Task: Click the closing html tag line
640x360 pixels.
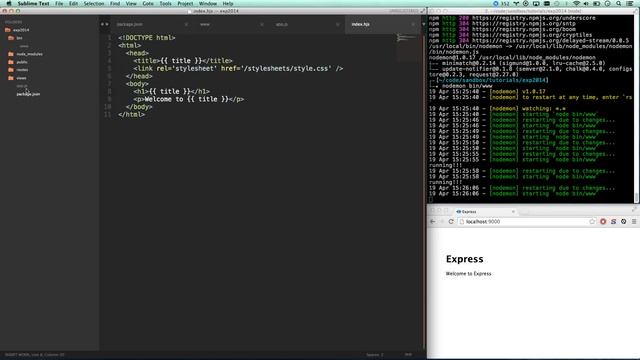Action: point(131,115)
